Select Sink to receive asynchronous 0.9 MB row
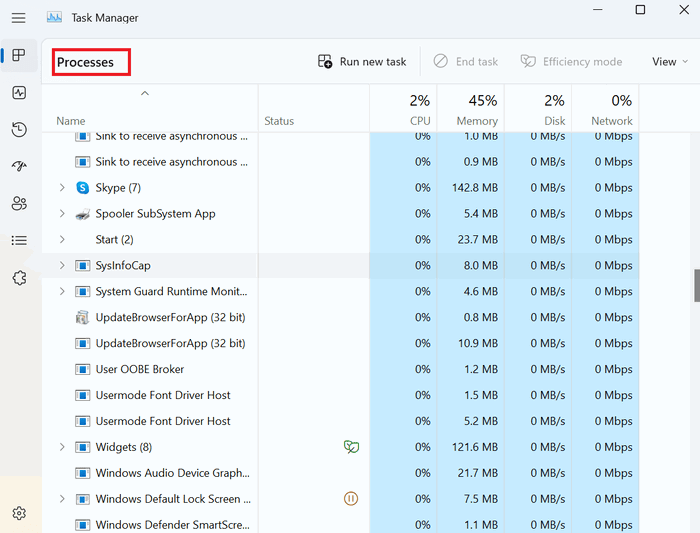700x533 pixels. tap(341, 162)
